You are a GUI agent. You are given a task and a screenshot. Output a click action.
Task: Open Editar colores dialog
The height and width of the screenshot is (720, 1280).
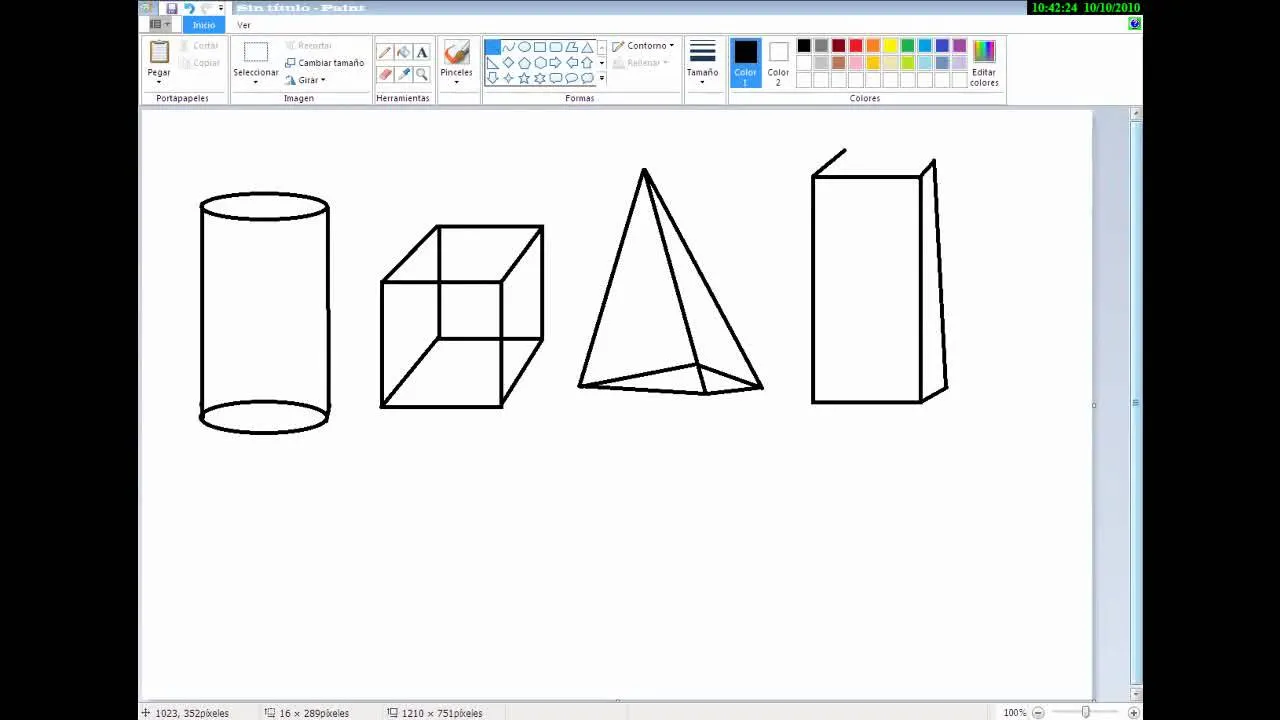pyautogui.click(x=984, y=62)
